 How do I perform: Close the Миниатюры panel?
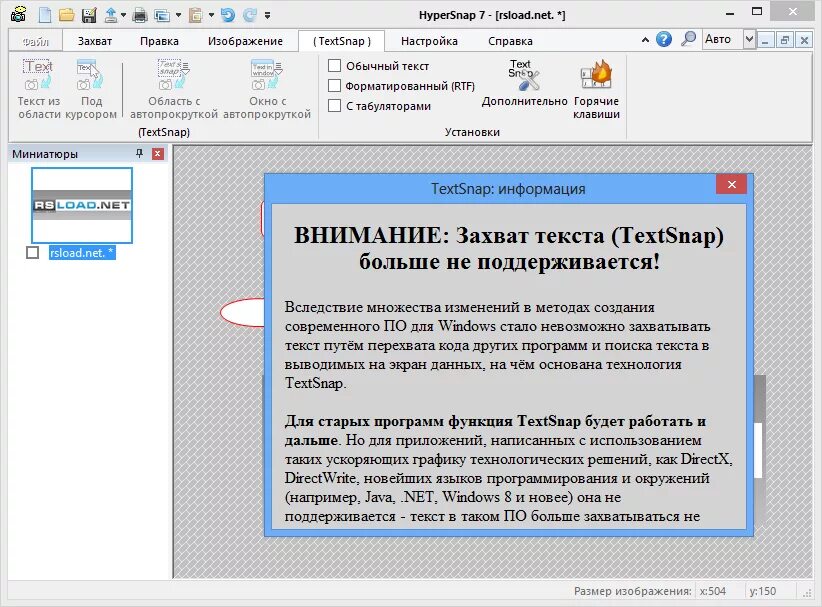click(158, 154)
